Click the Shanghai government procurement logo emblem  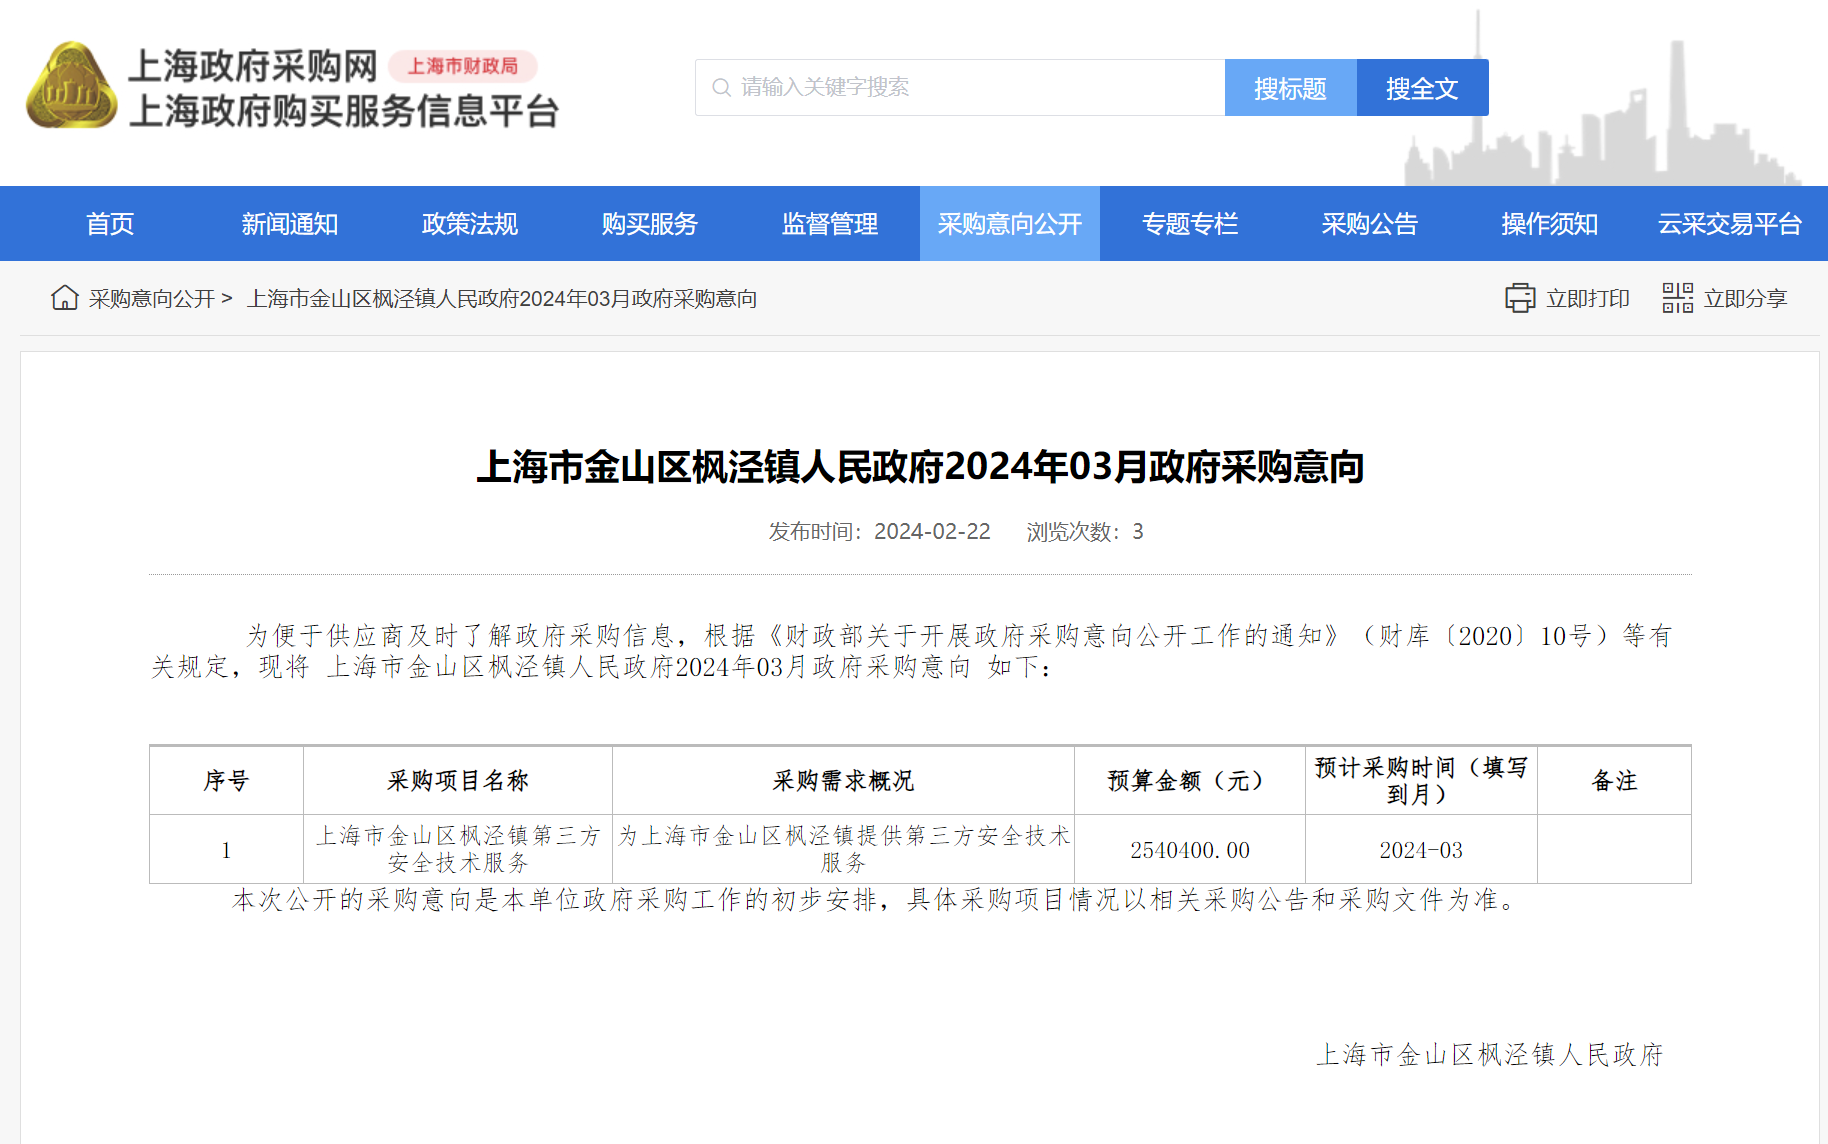click(x=71, y=85)
